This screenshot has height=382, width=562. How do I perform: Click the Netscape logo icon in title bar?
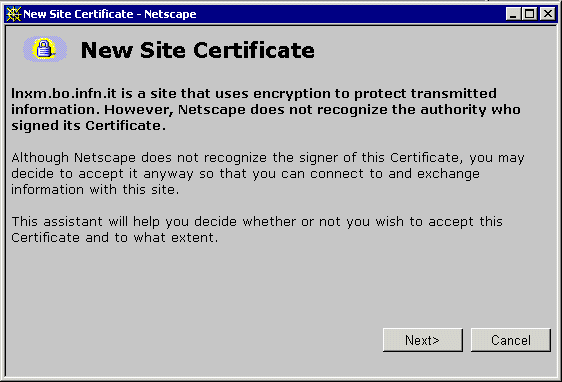point(14,14)
